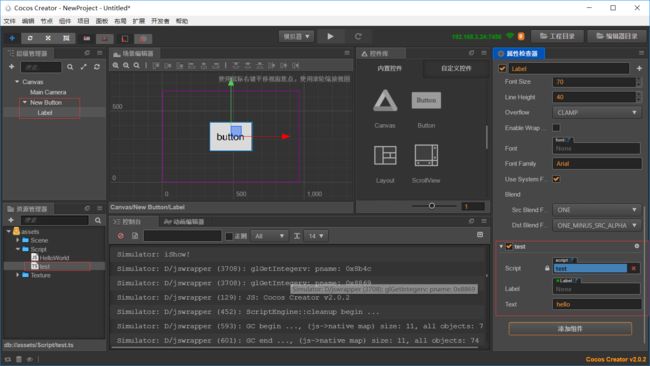The image size is (650, 366).
Task: Pick the Canvas widget icon in widget library
Action: tap(385, 101)
